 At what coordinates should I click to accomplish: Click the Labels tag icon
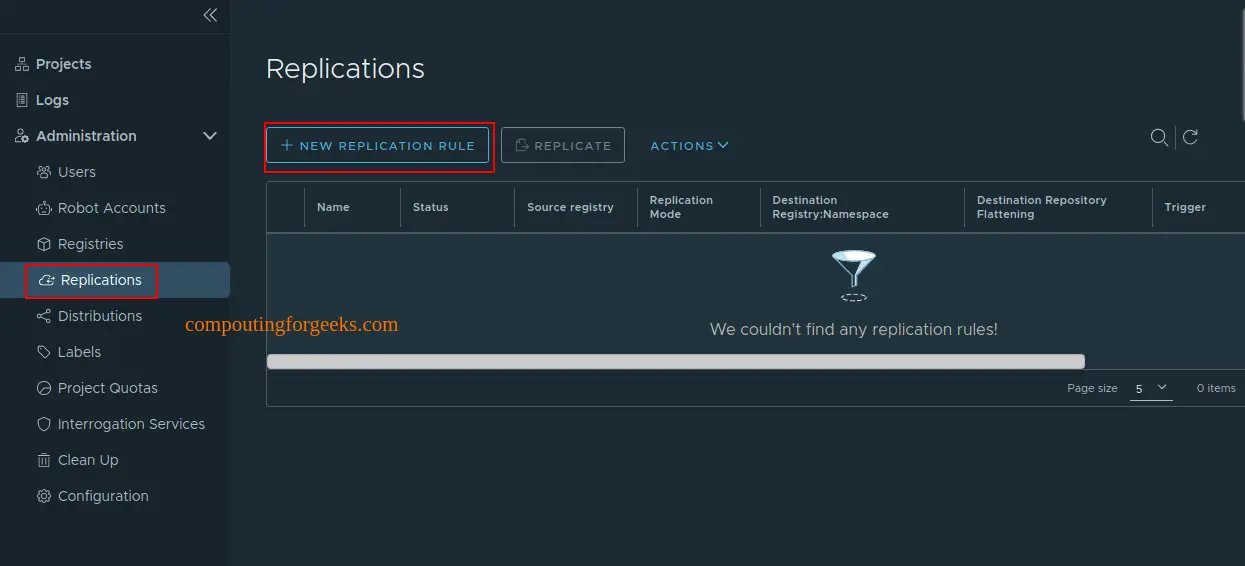point(43,352)
